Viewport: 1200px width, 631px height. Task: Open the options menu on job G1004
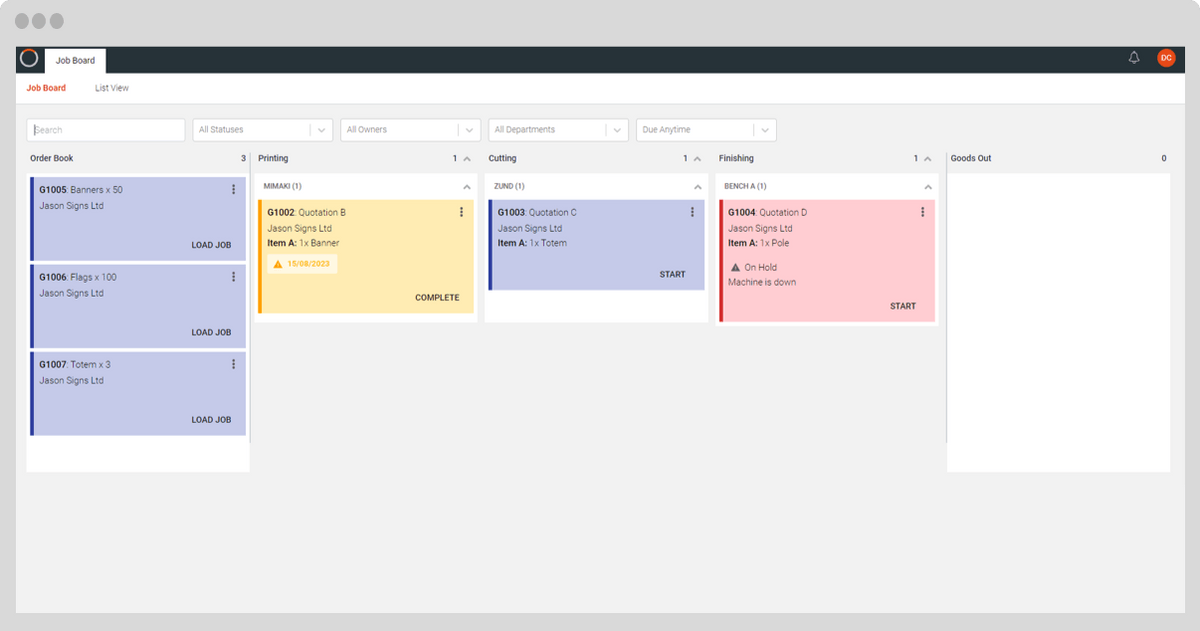(922, 211)
